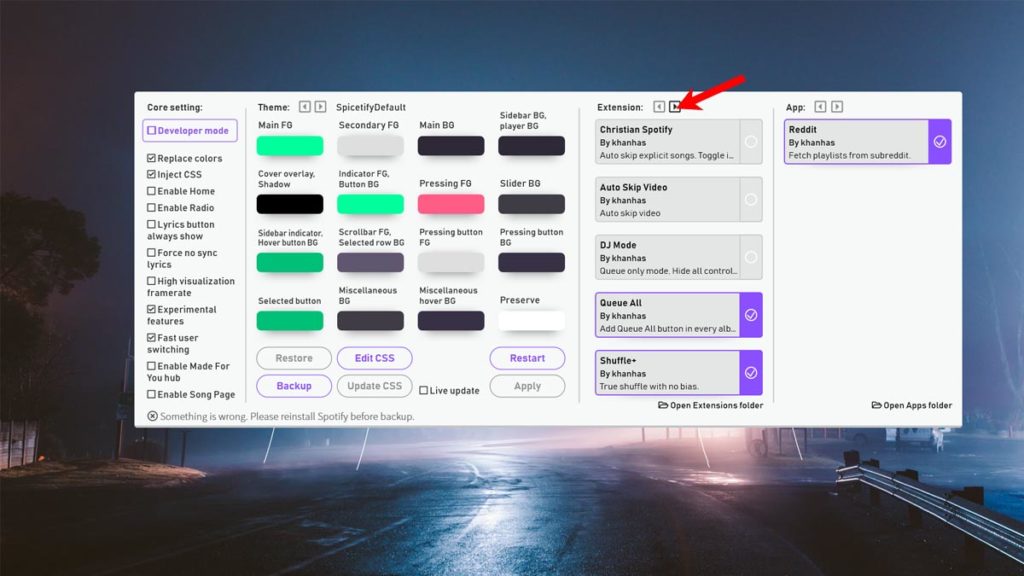Disable the Shuffle+ extension checkmark
Image resolution: width=1024 pixels, height=576 pixels.
point(751,372)
